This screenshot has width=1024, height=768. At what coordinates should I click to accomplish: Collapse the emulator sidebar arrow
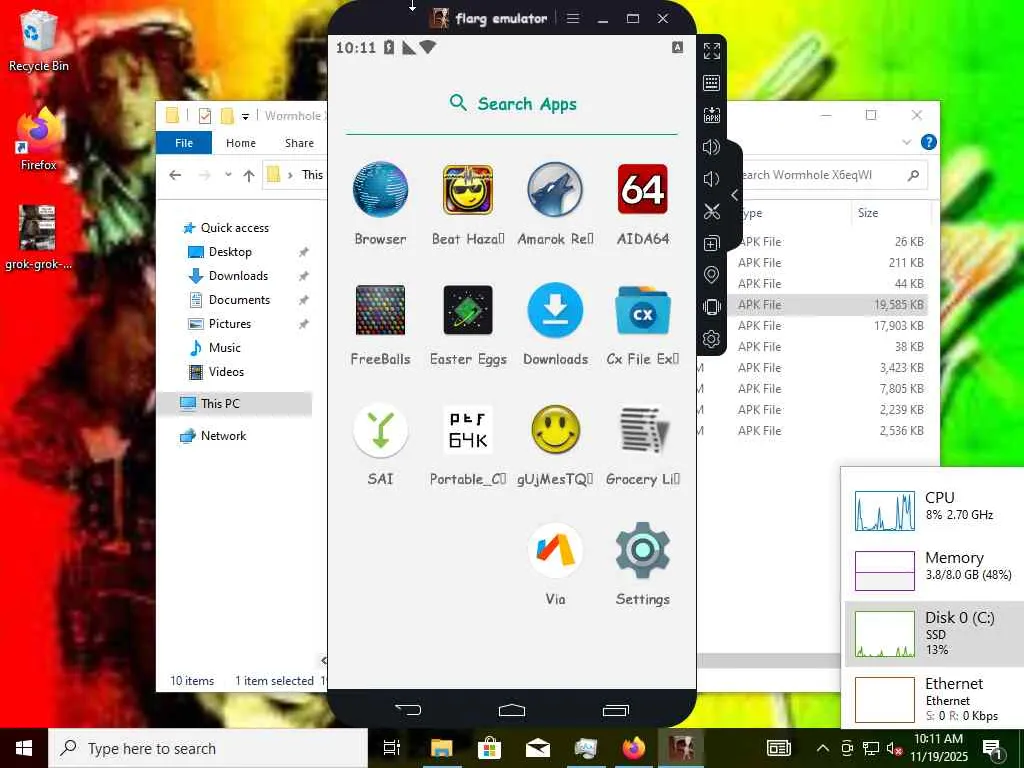click(x=735, y=195)
